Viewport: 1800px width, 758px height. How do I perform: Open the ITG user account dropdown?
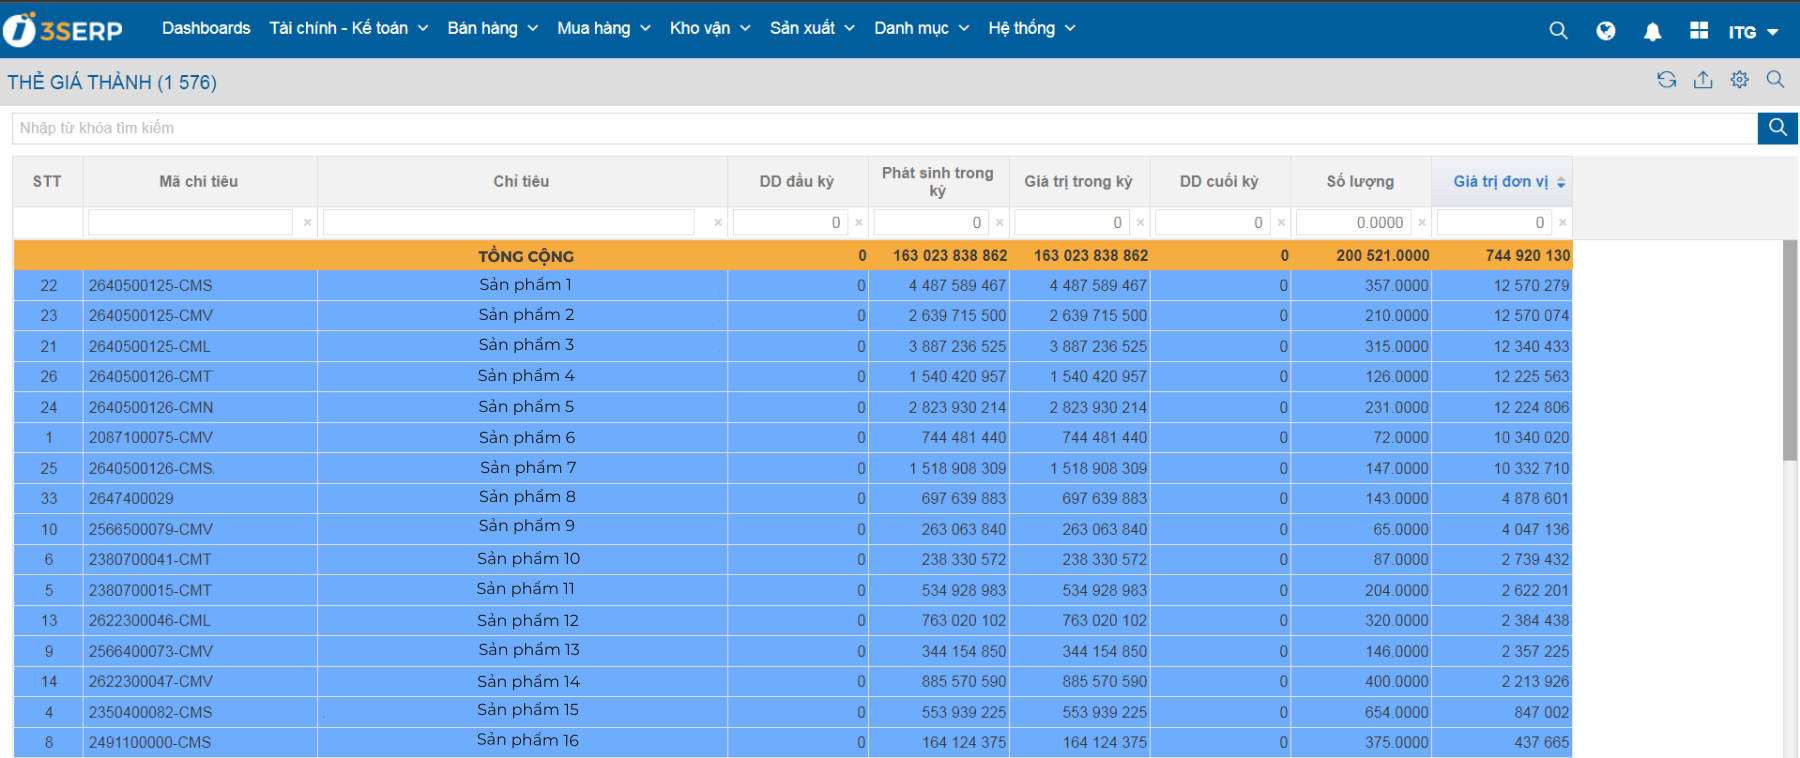click(x=1753, y=32)
